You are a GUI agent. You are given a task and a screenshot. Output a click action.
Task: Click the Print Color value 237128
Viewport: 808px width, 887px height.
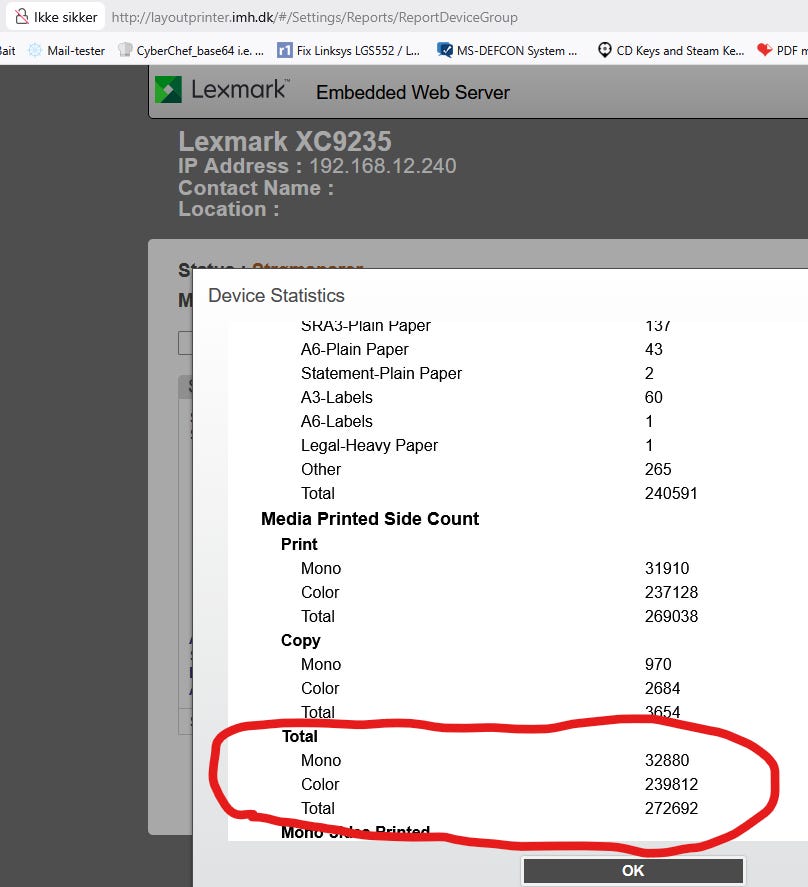[x=672, y=592]
